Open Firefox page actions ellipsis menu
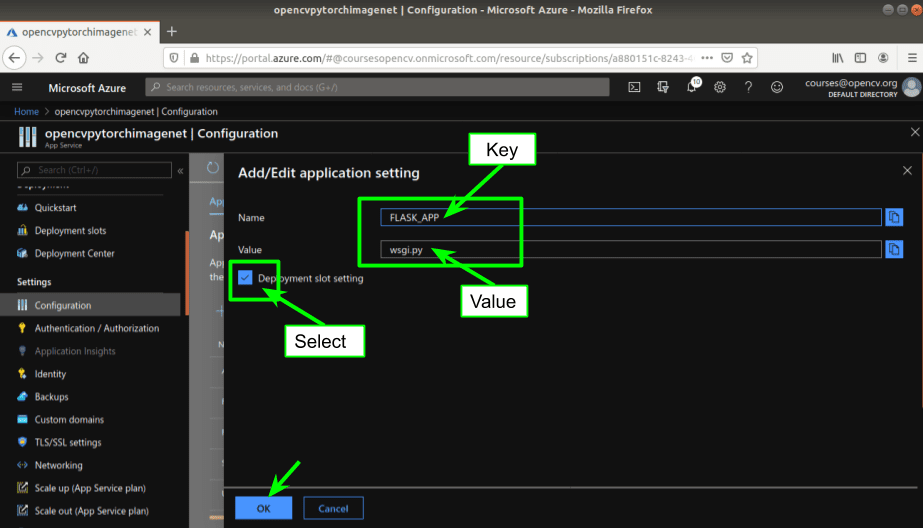Image resolution: width=923 pixels, height=528 pixels. 707,58
